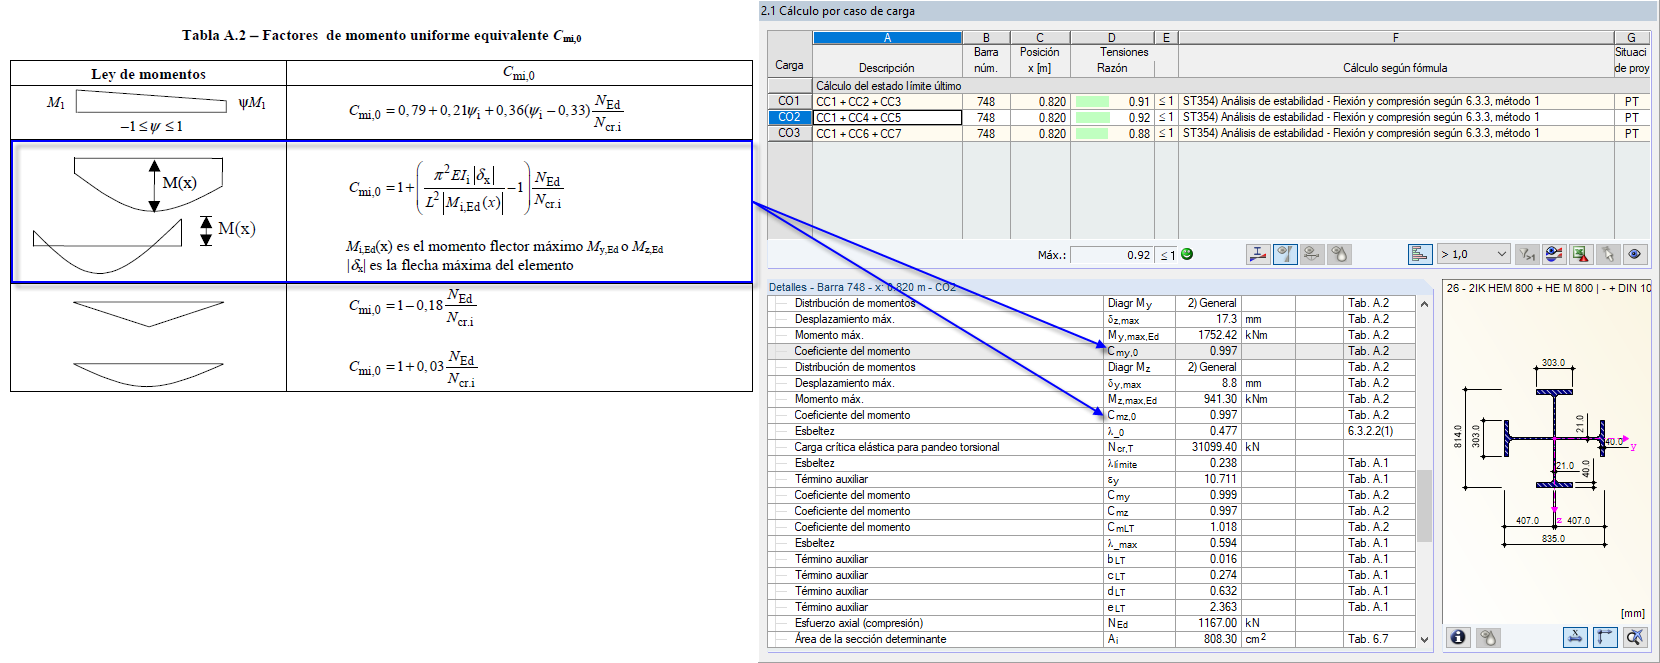The height and width of the screenshot is (663, 1660).
Task: Click the filter greater-than-1 icon
Action: 1527,254
